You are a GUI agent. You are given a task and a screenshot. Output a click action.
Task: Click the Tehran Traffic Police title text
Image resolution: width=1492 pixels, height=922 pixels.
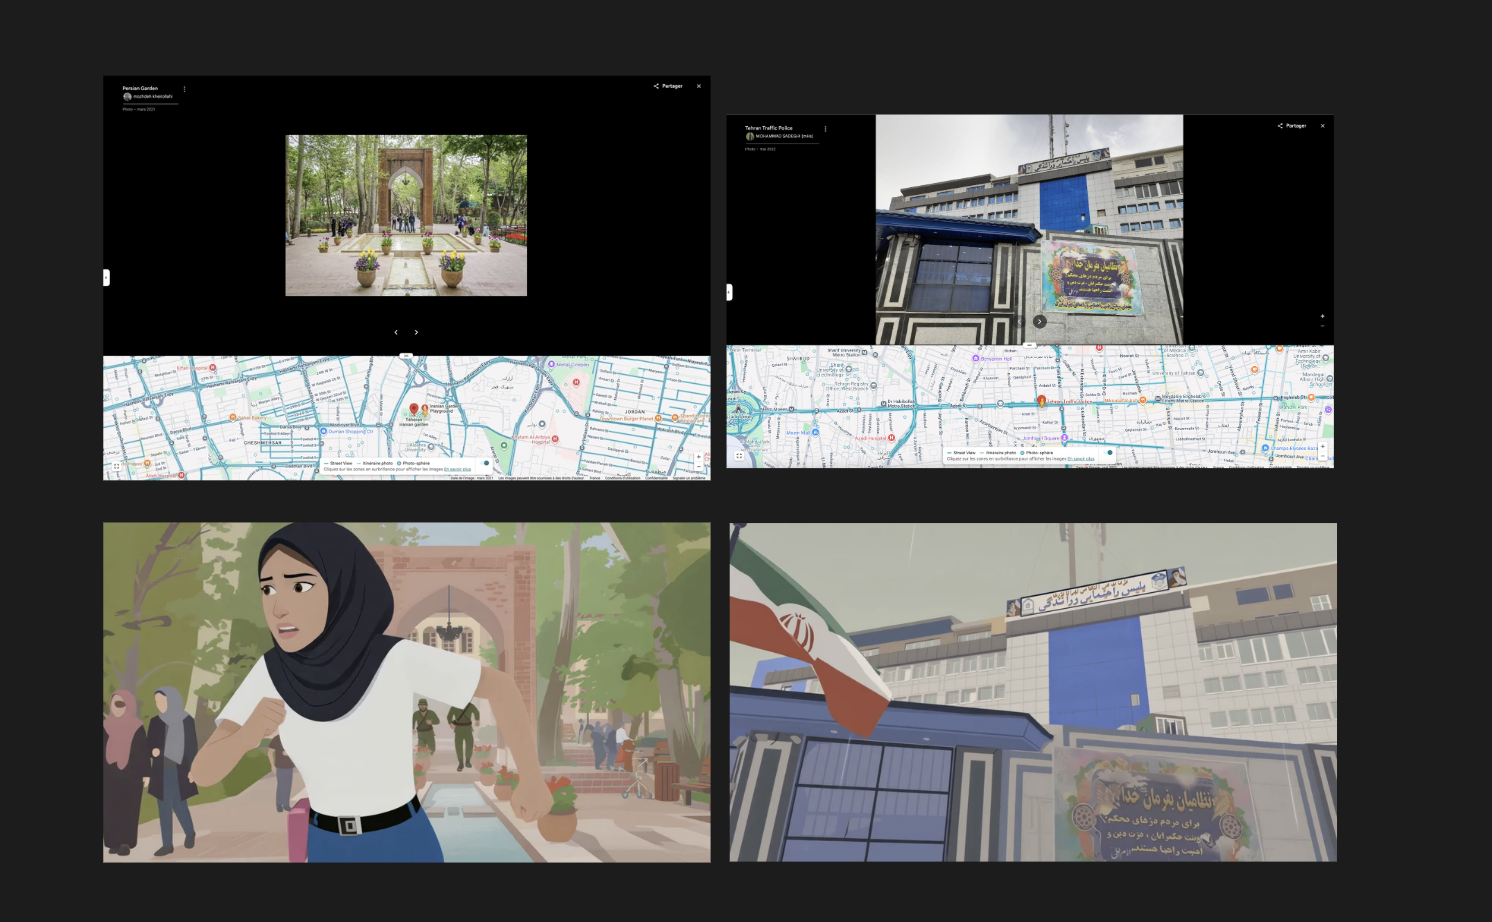(769, 128)
